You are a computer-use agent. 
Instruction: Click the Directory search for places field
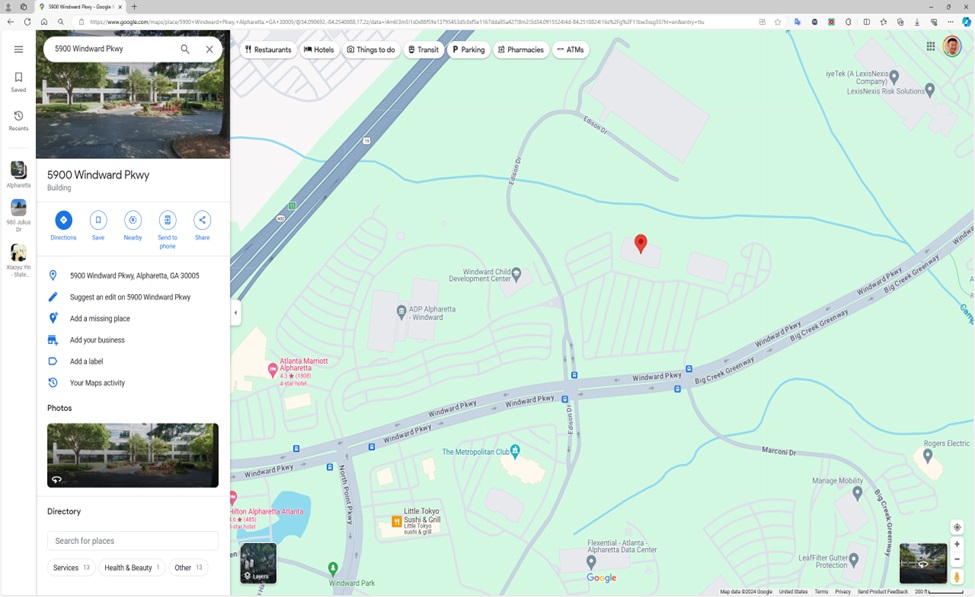132,540
